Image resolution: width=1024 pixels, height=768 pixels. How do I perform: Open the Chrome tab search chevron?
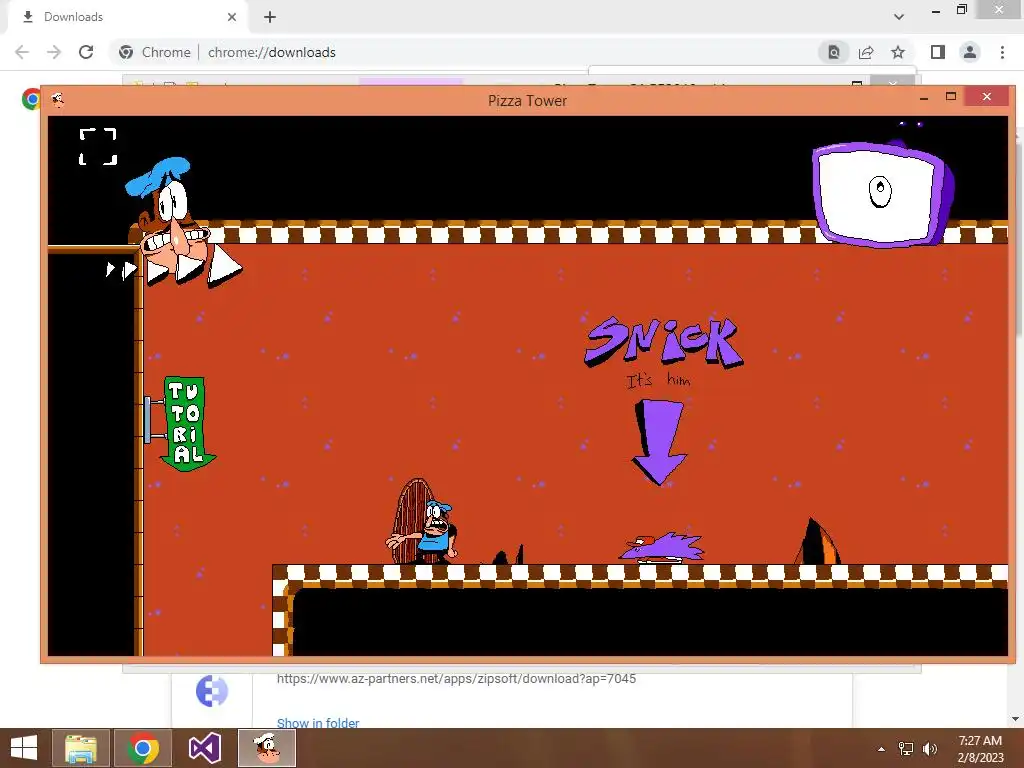pyautogui.click(x=899, y=17)
